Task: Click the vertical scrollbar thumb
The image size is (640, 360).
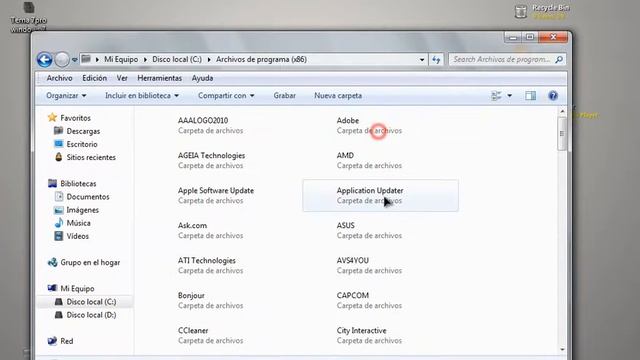Action: coord(562,134)
